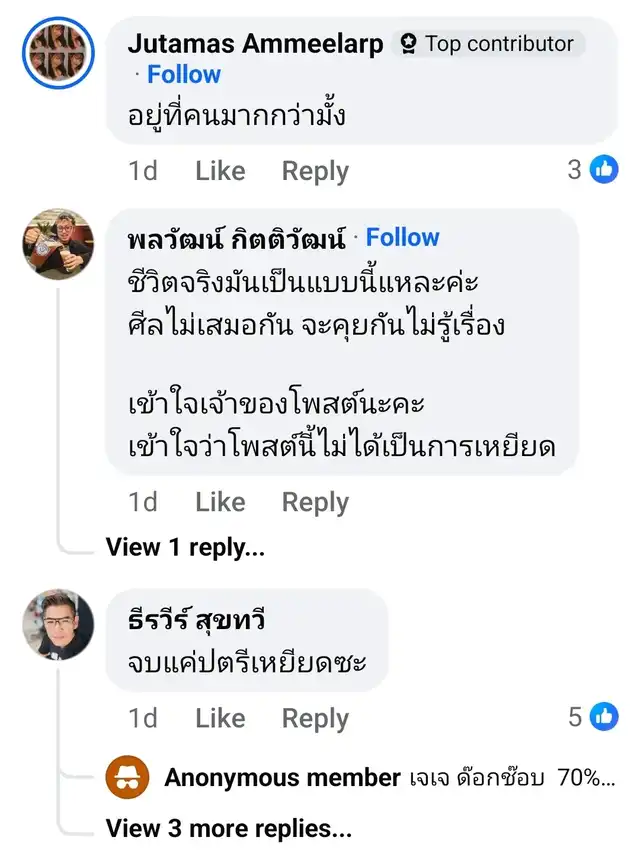Open Jutamas Ammeelarp's profile picture
The width and height of the screenshot is (640, 853).
pos(58,53)
